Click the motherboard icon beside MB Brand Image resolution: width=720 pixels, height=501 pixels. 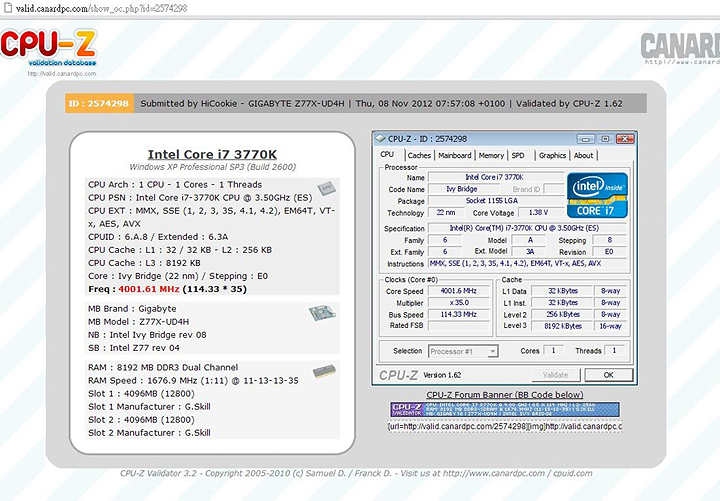point(322,313)
